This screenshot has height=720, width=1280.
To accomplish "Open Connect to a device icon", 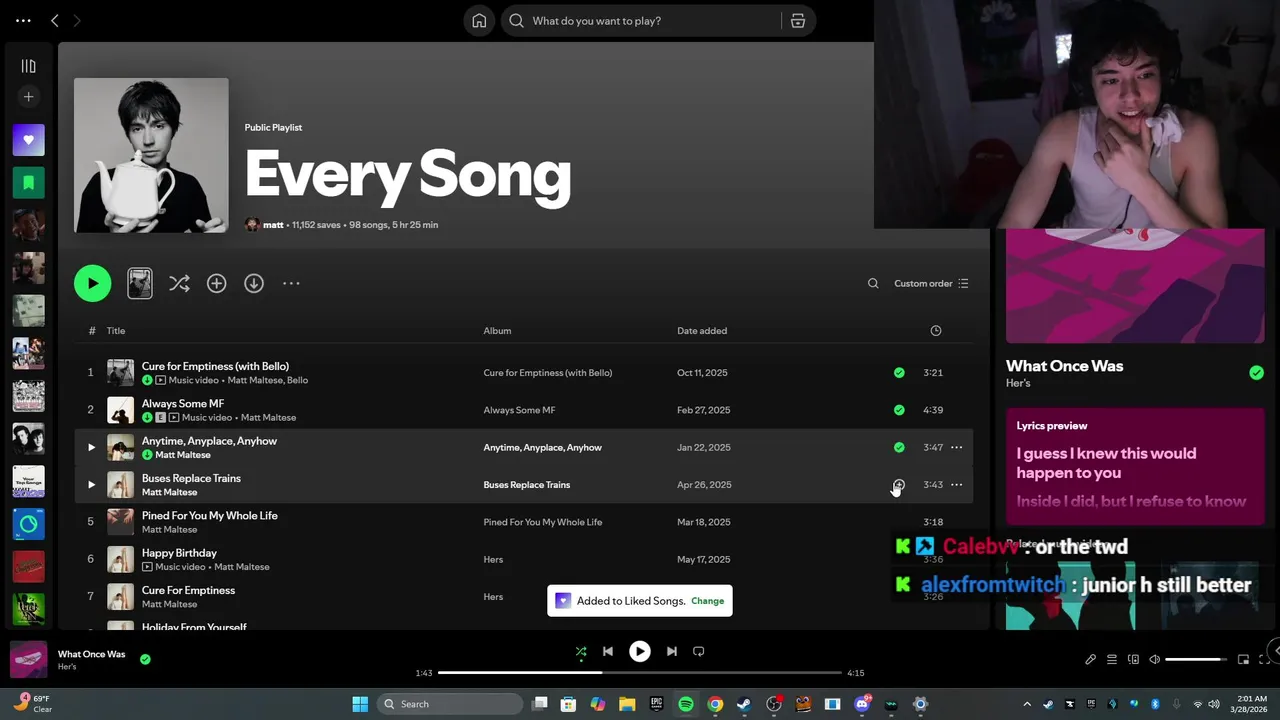I will coord(1133,659).
